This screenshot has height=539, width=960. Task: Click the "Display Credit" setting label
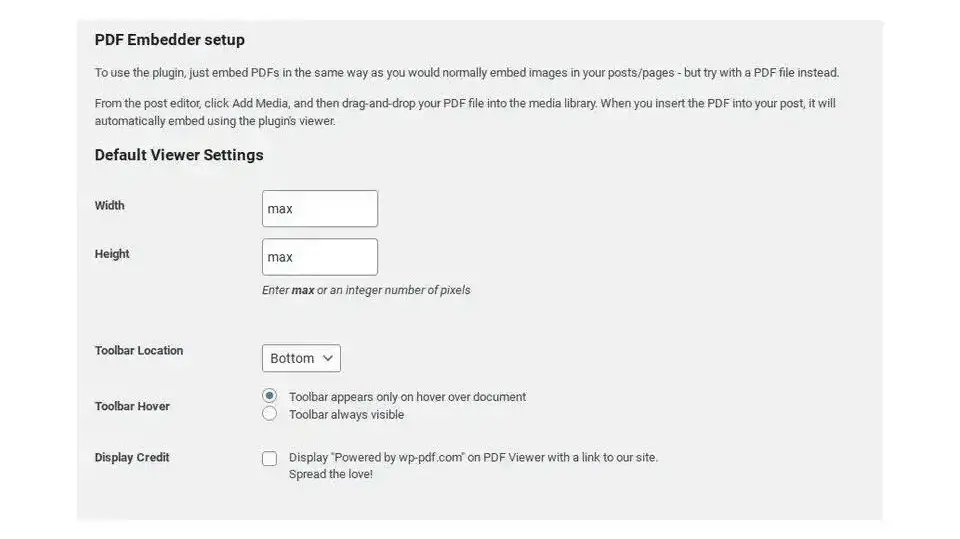(132, 457)
